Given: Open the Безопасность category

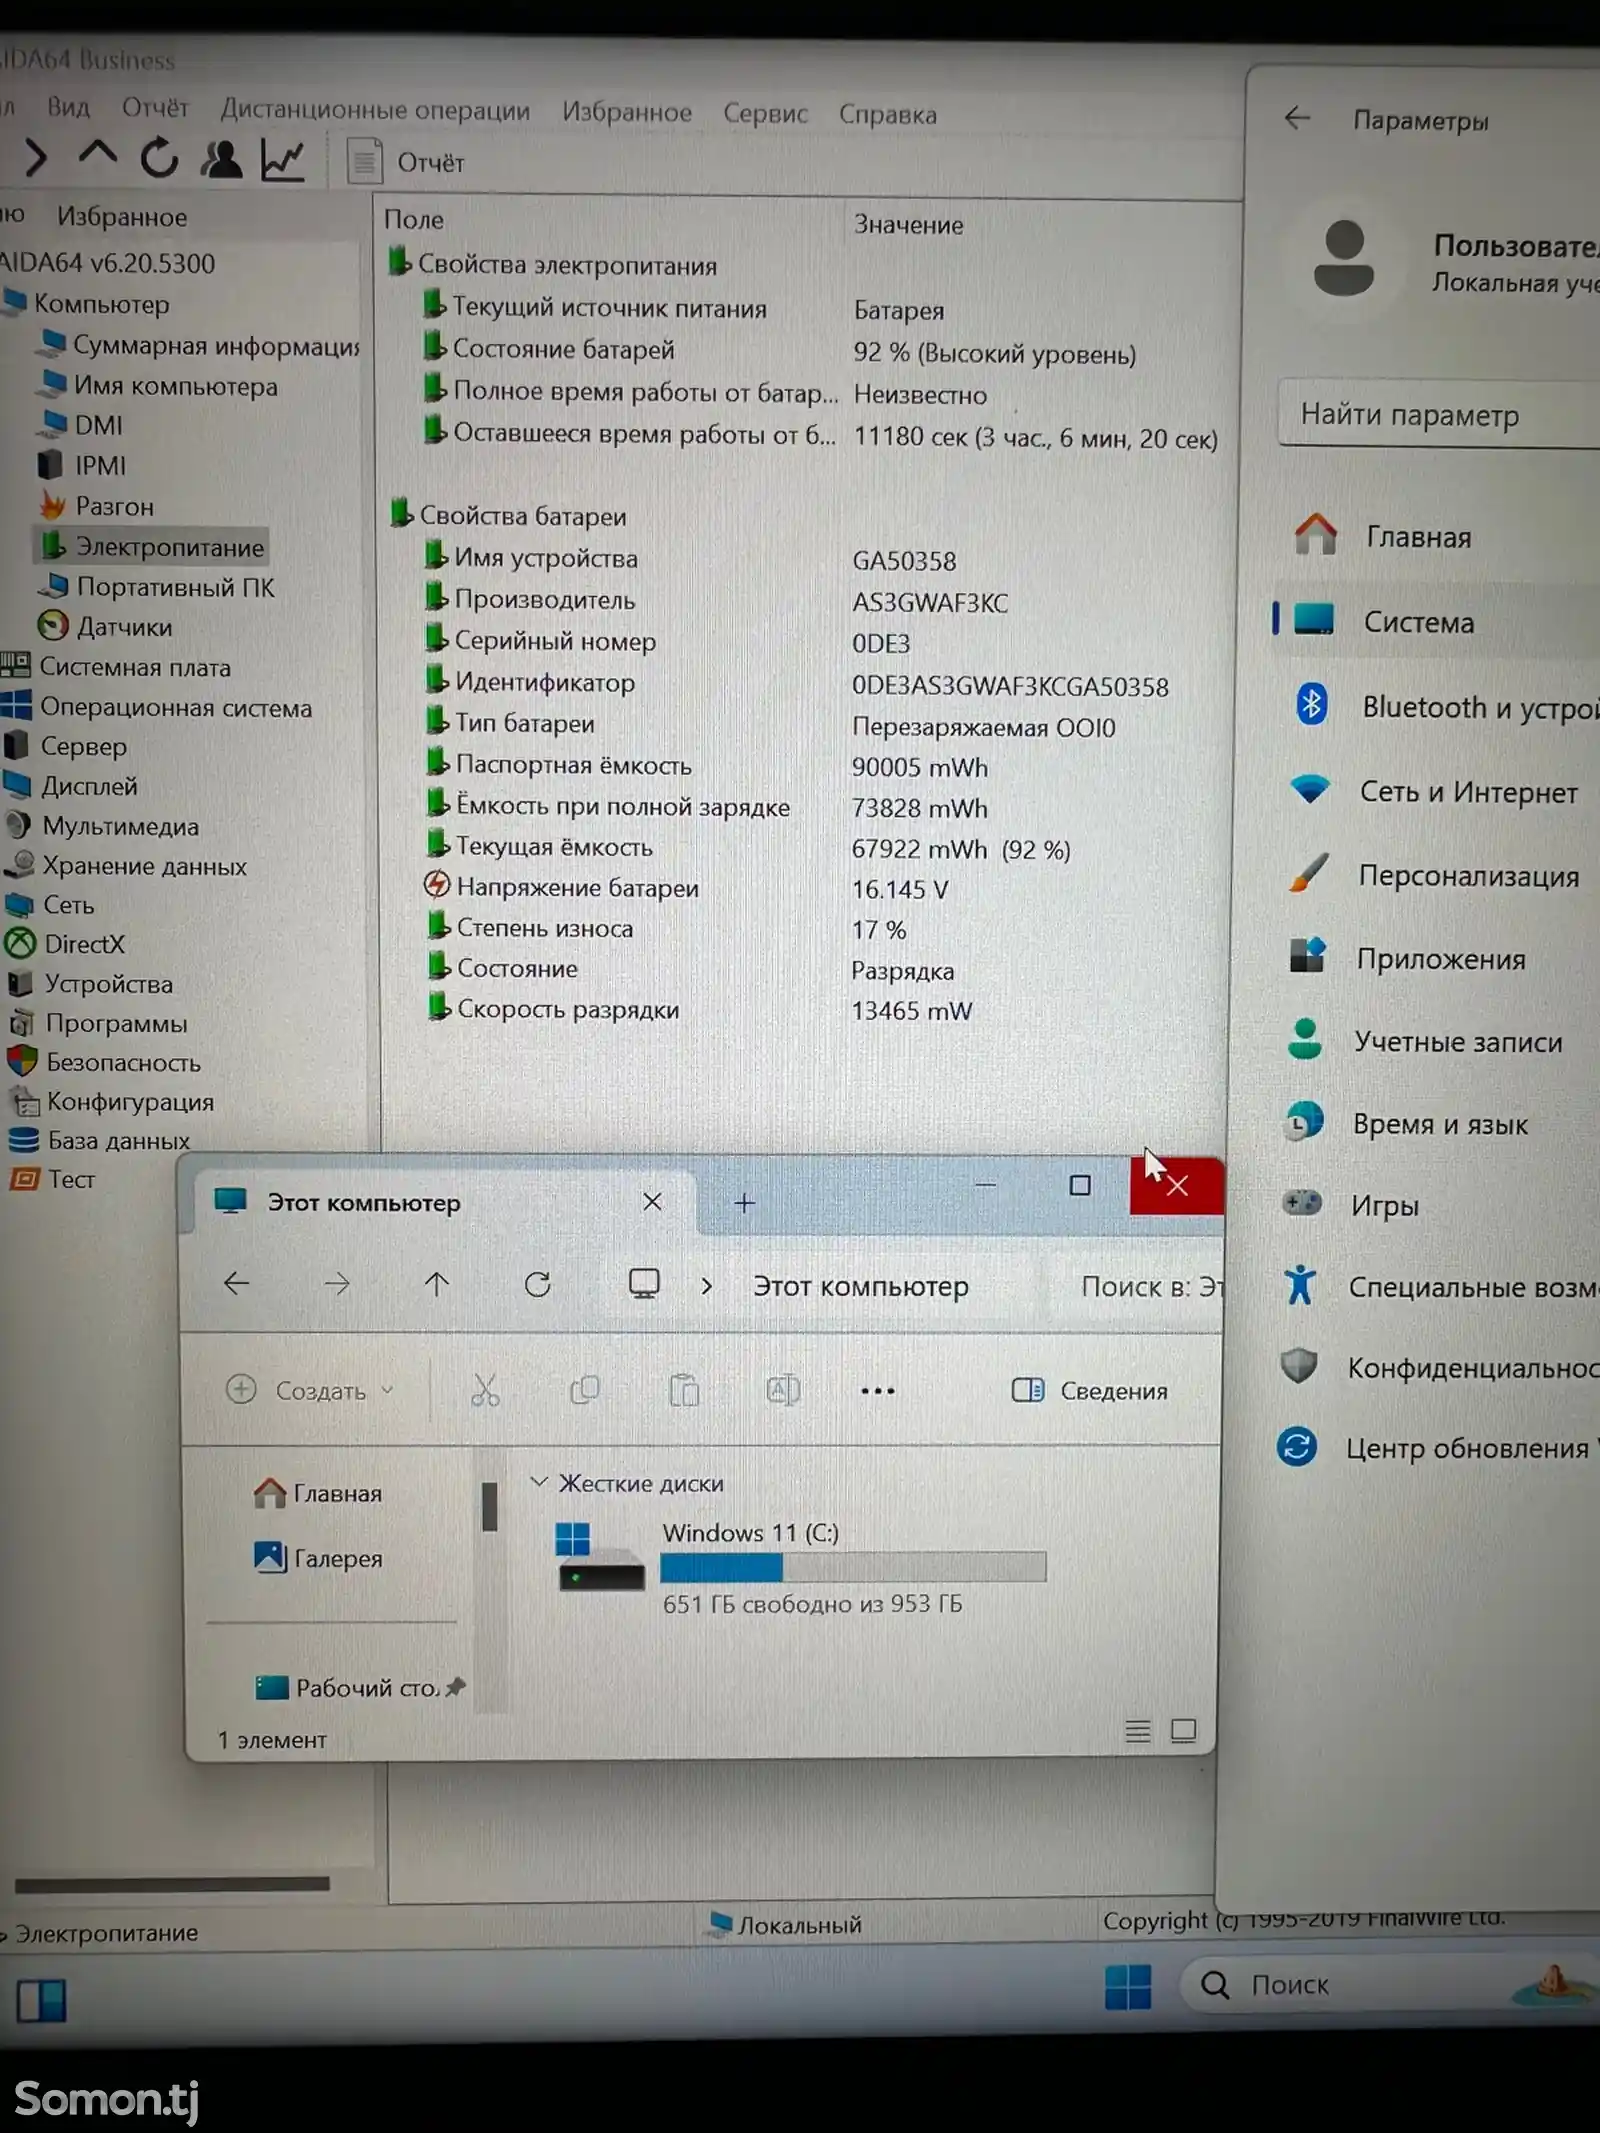Looking at the screenshot, I should click(x=105, y=1062).
